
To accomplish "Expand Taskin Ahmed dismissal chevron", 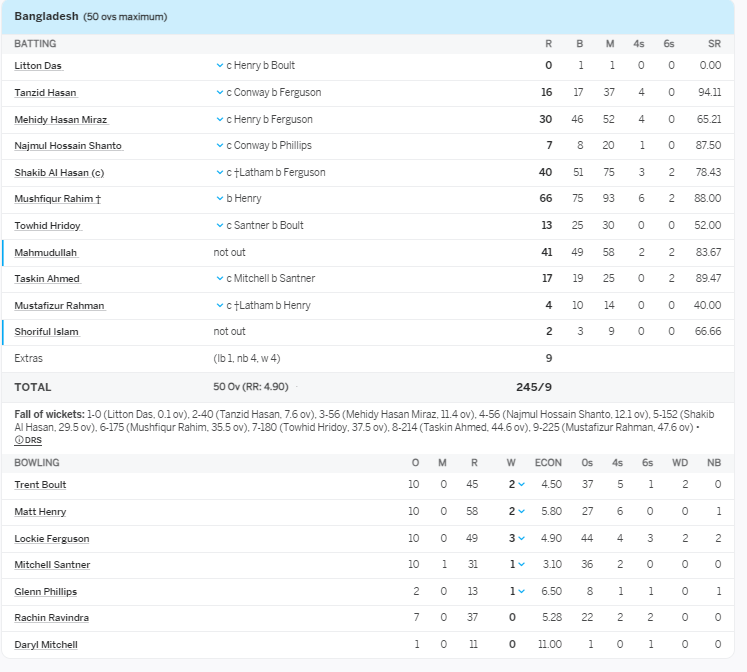I will pos(220,279).
